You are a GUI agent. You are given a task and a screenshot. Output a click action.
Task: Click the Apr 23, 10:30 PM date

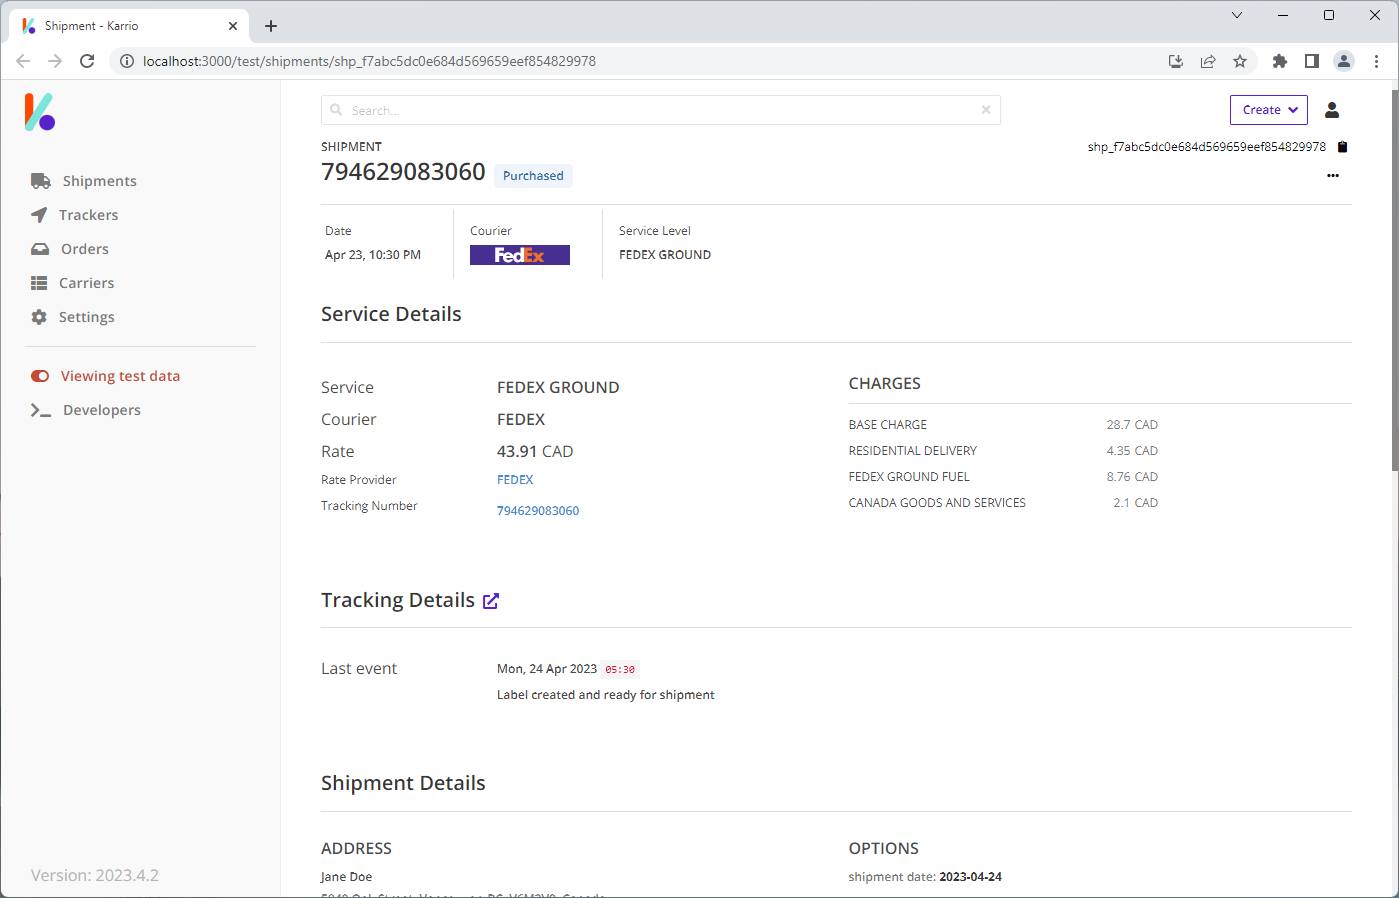tap(373, 255)
